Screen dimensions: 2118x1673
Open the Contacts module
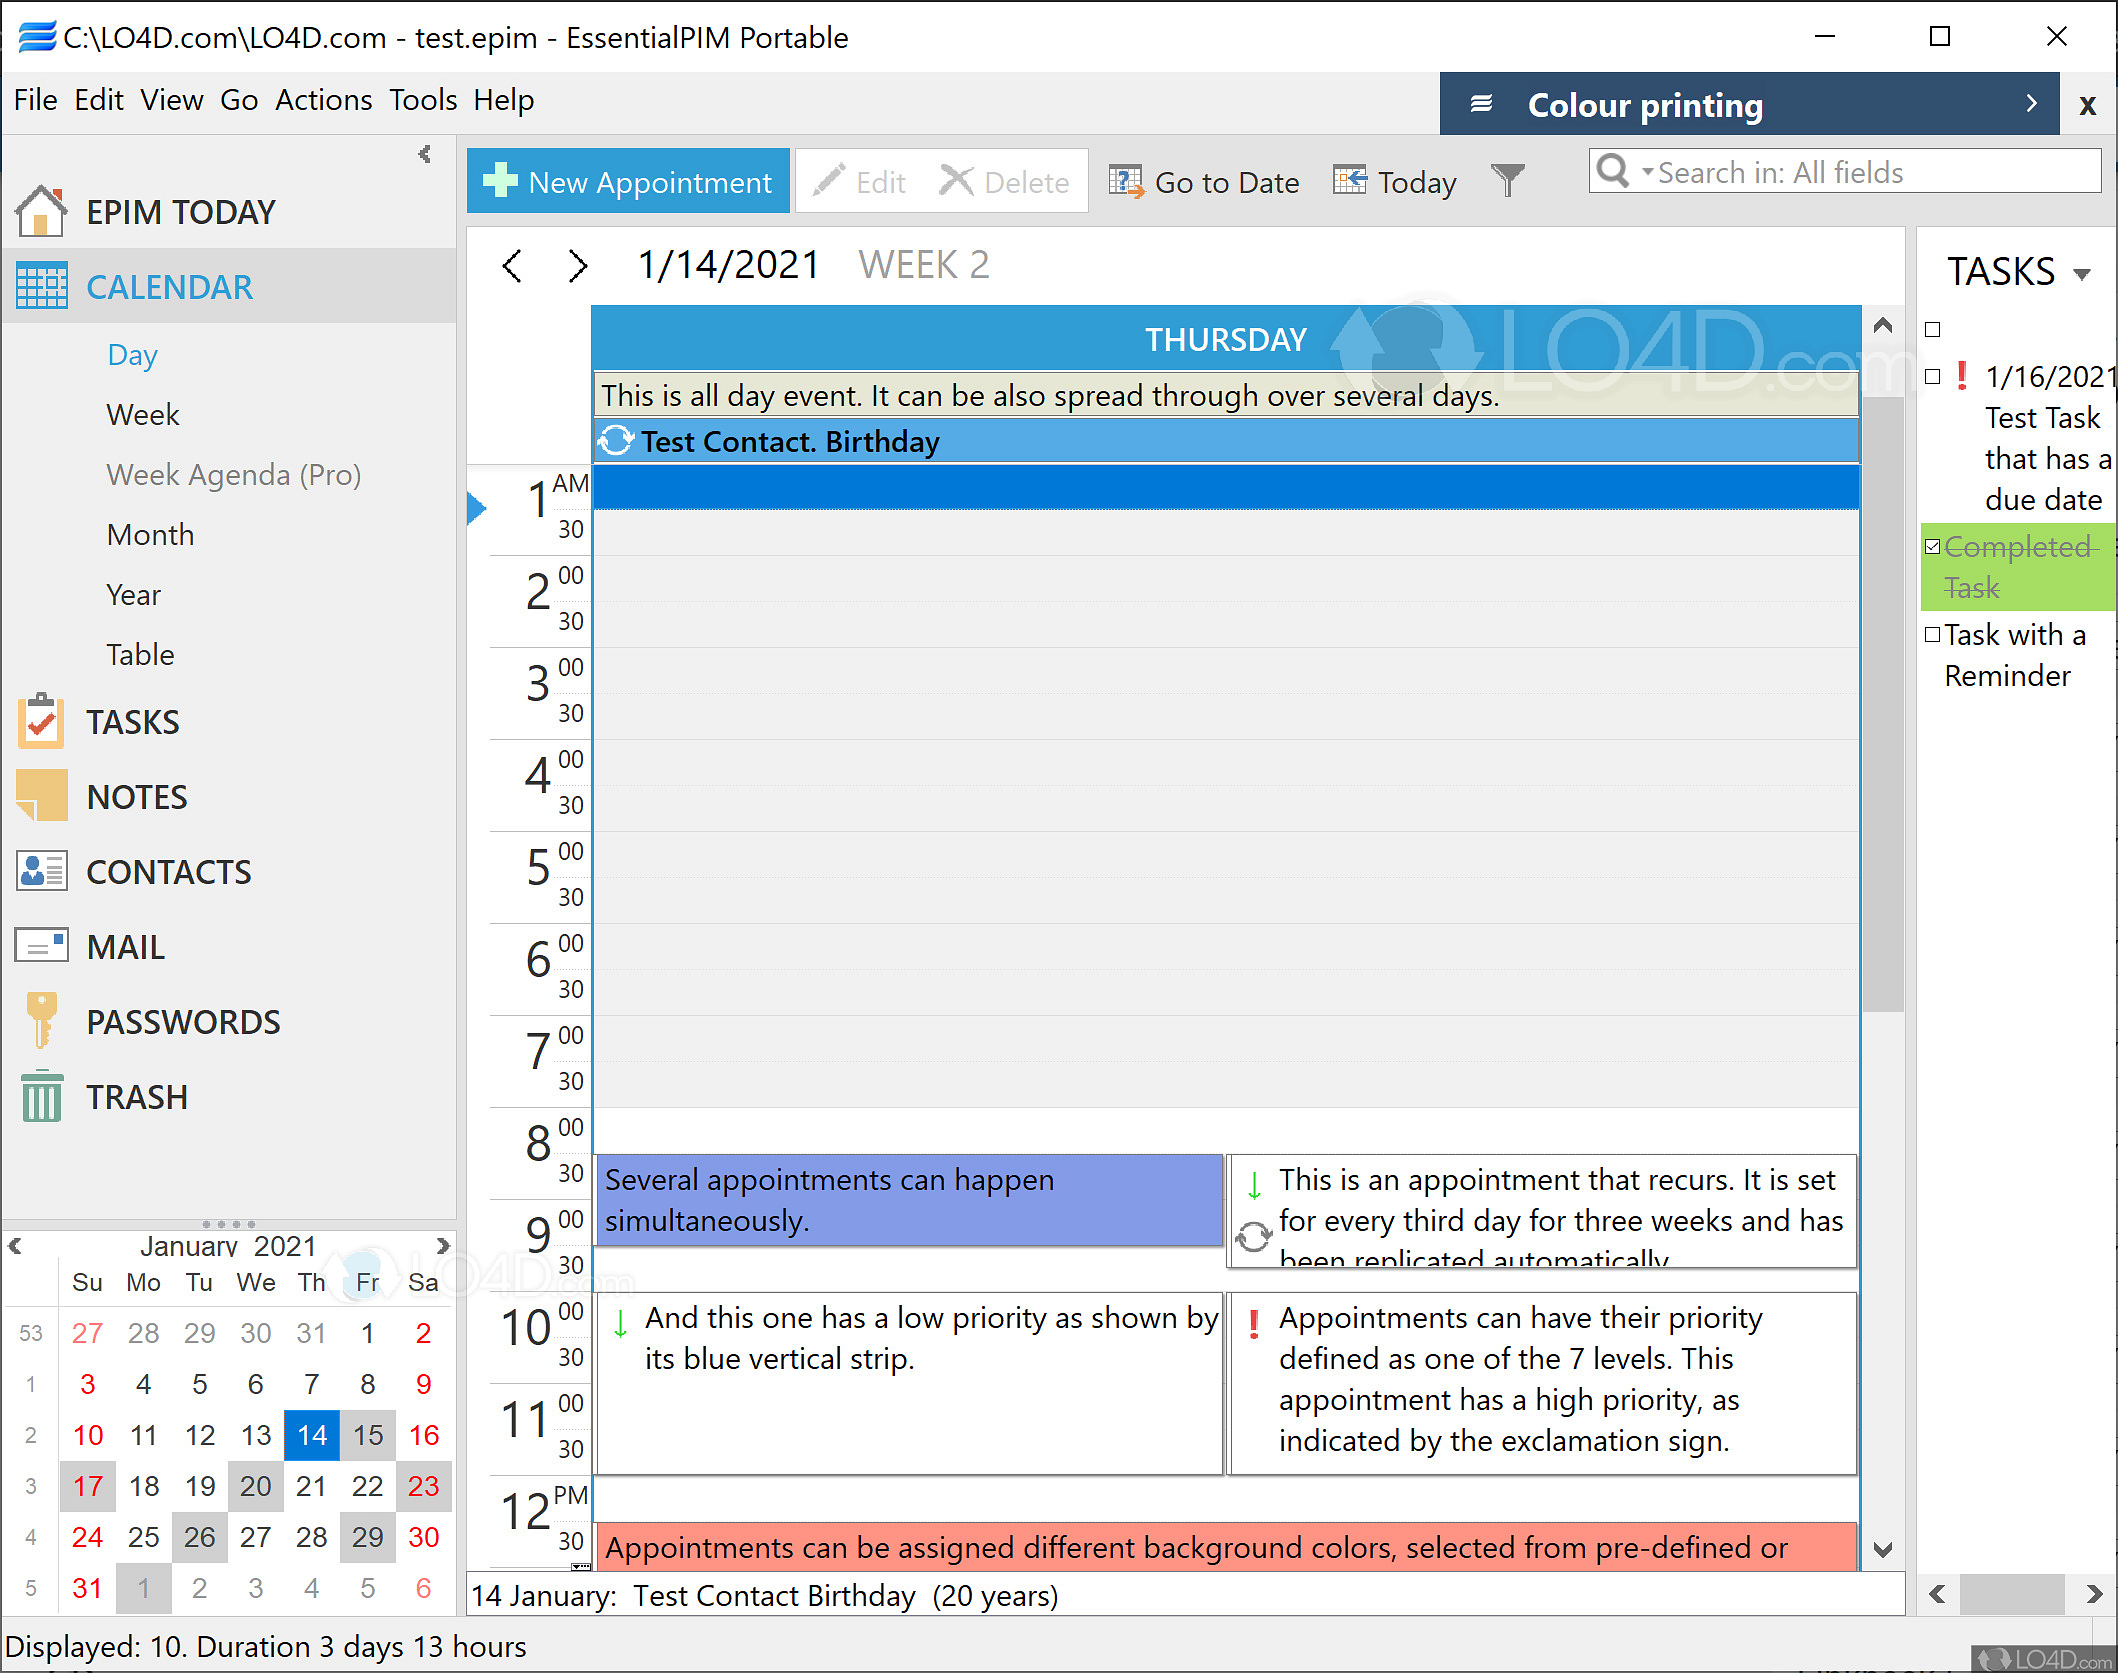pos(168,872)
